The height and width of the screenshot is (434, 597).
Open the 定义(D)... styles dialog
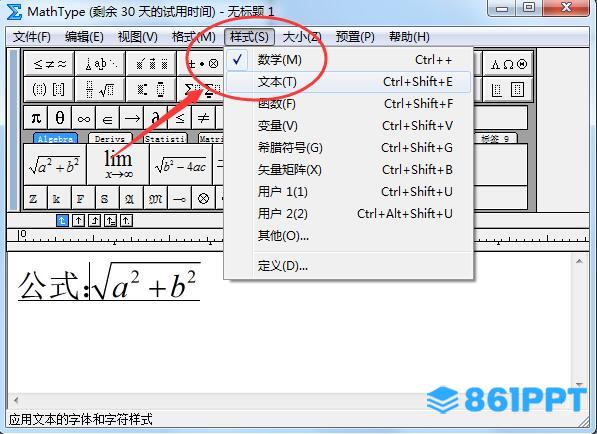point(348,266)
